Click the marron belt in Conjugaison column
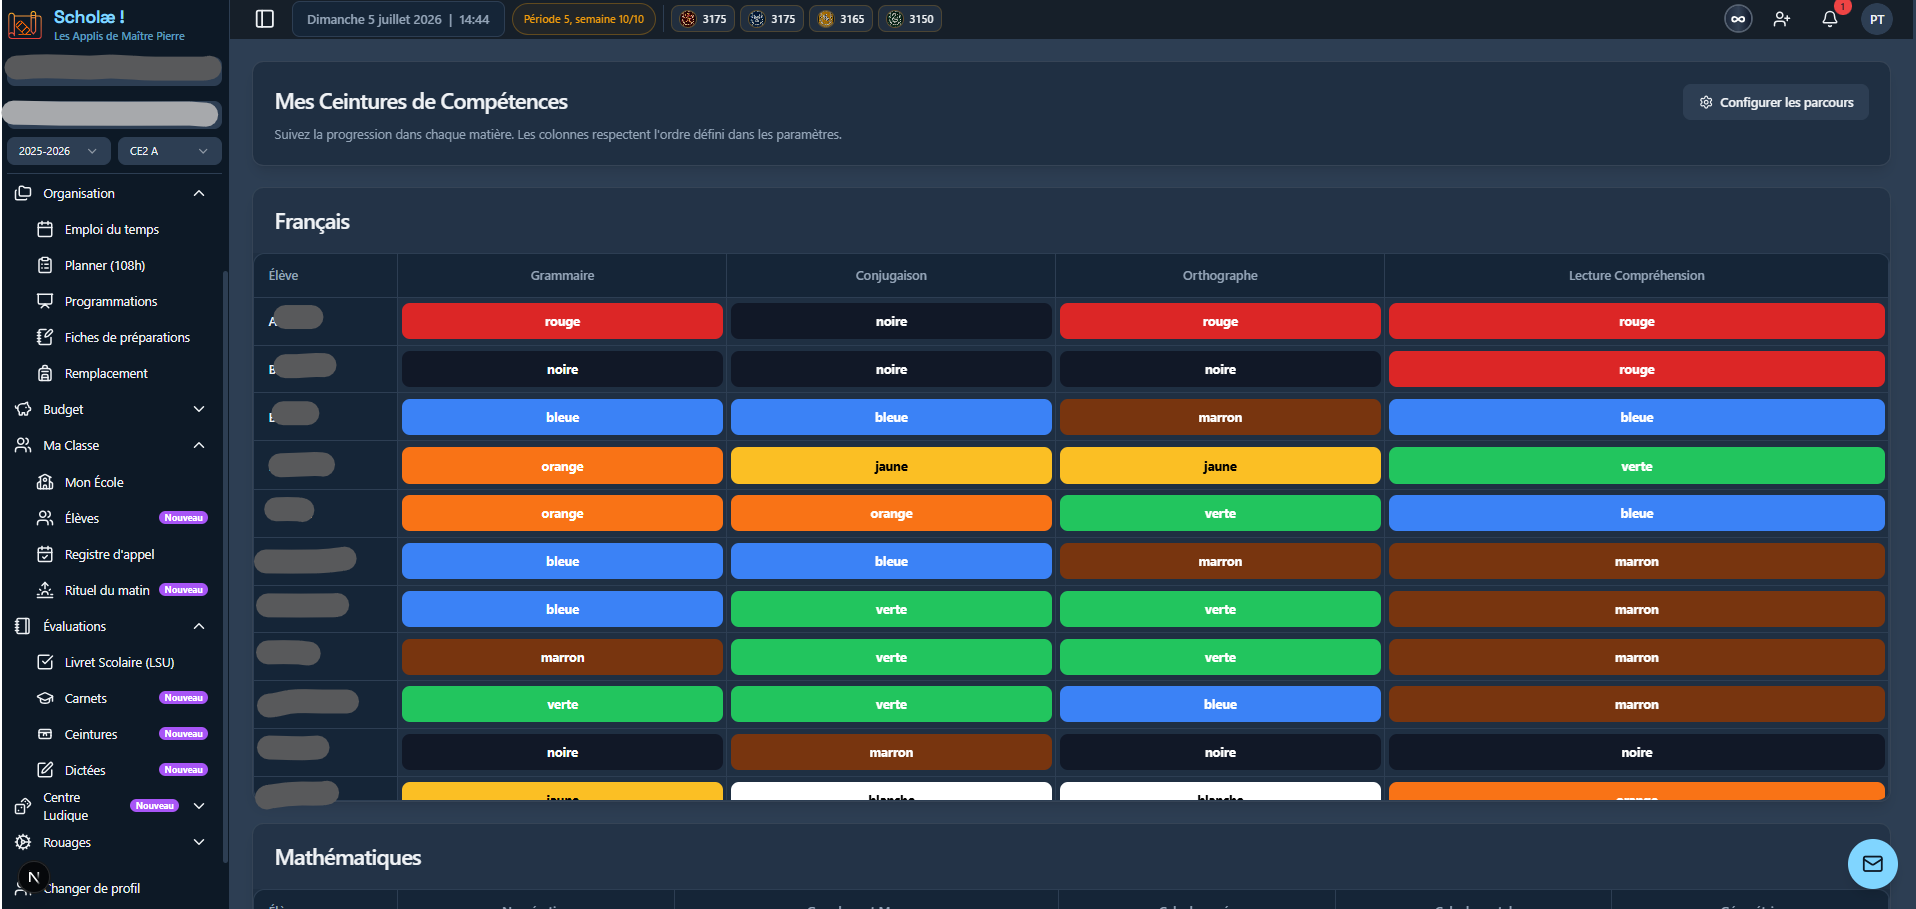The width and height of the screenshot is (1916, 909). 891,752
